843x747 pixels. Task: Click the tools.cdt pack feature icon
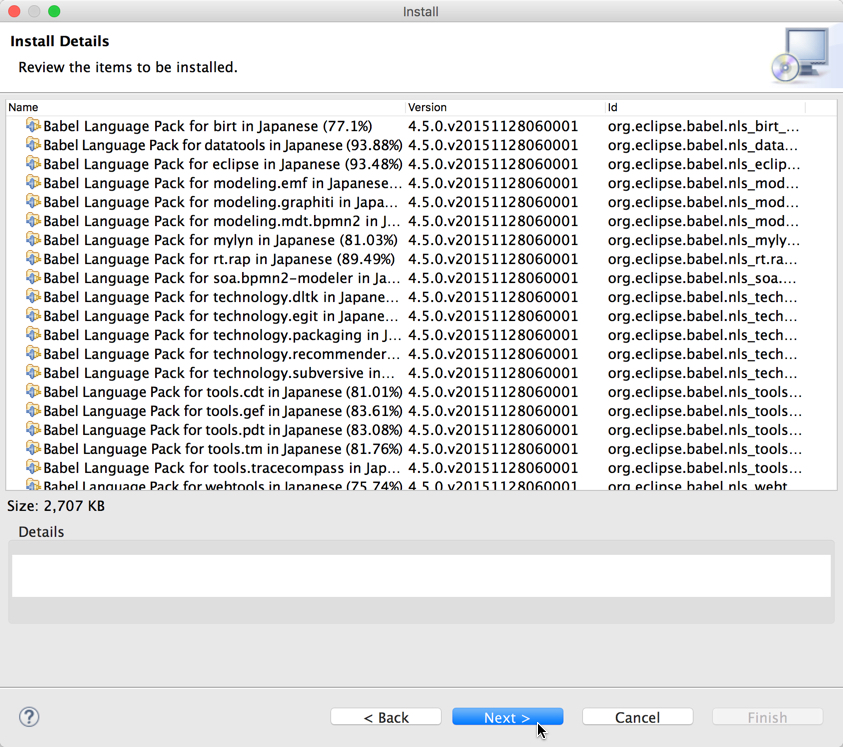[33, 392]
